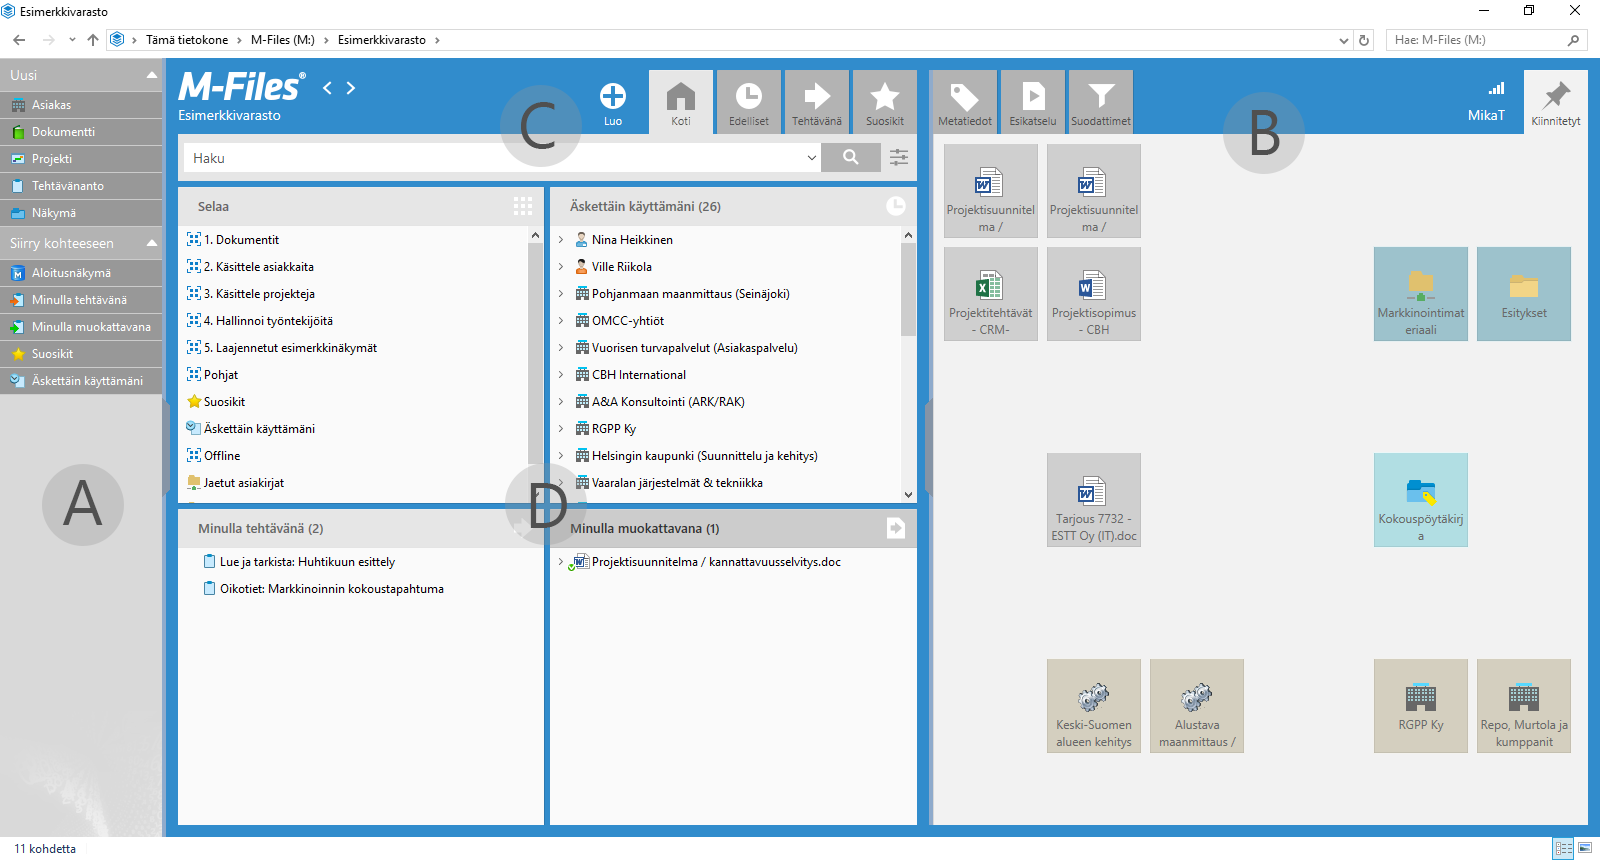Screen dimensions: 1600x860
Task: Click the clock icon in Äskettäin käyttämäni header
Action: tap(896, 206)
